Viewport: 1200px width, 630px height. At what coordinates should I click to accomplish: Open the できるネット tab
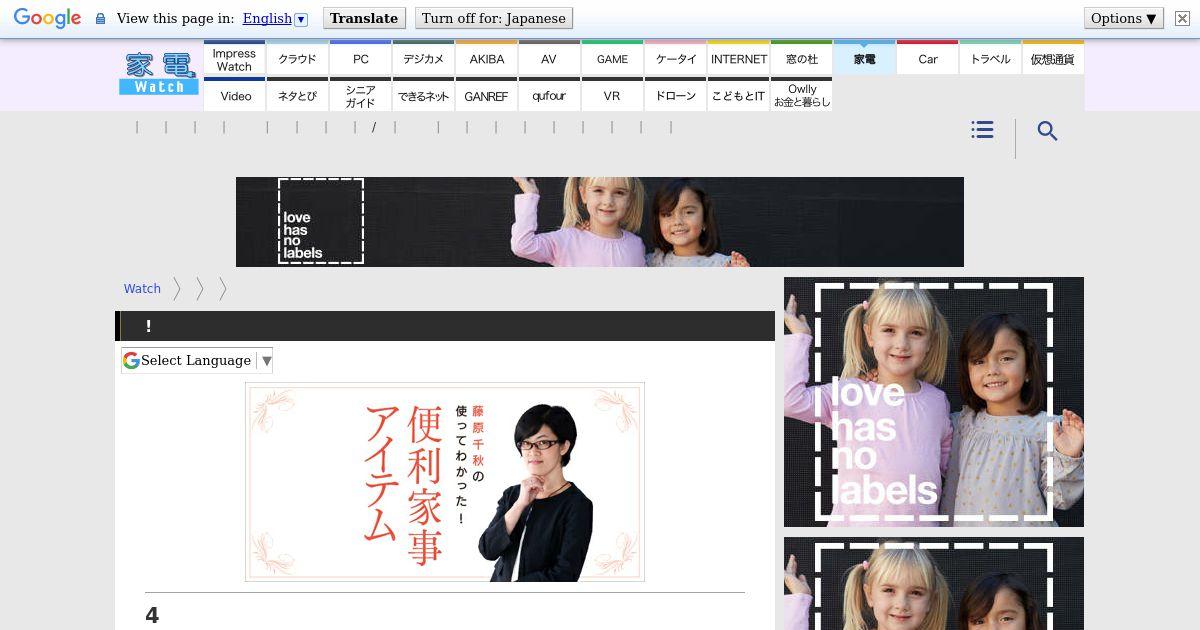tap(423, 96)
